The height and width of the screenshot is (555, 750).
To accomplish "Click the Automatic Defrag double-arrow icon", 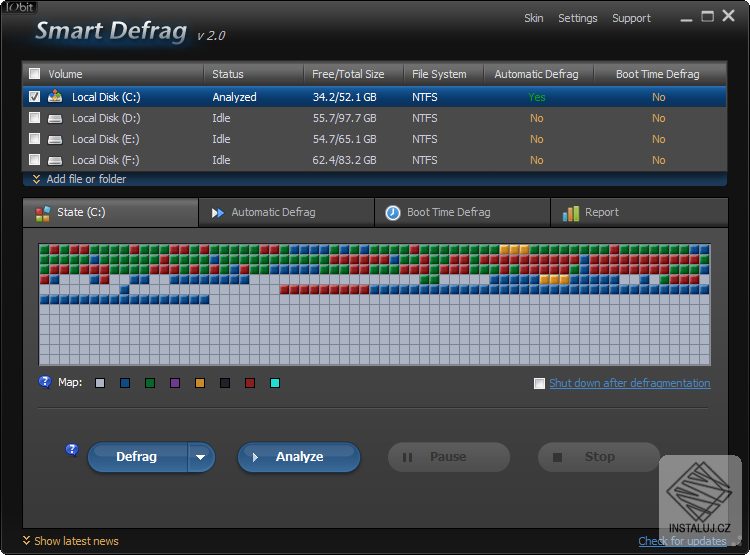I will (218, 213).
